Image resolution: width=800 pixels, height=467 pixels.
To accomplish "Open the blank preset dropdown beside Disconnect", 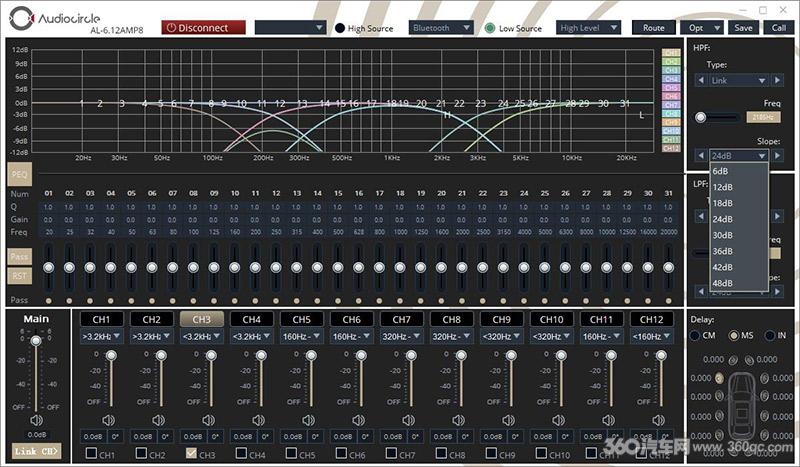I will click(x=290, y=28).
